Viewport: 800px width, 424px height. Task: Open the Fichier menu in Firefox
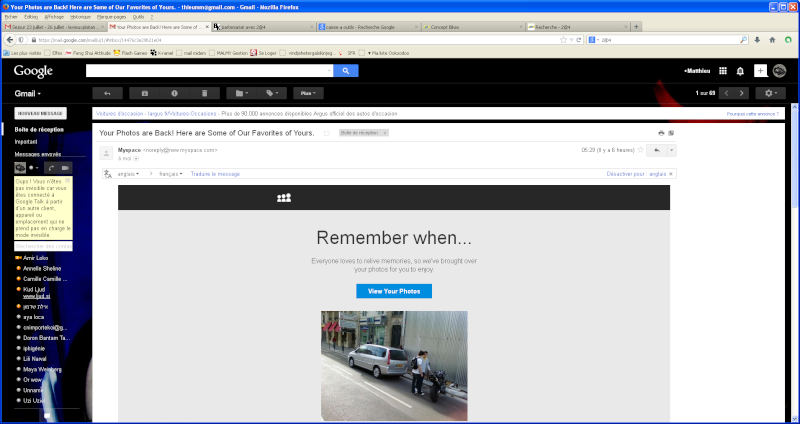(x=11, y=17)
